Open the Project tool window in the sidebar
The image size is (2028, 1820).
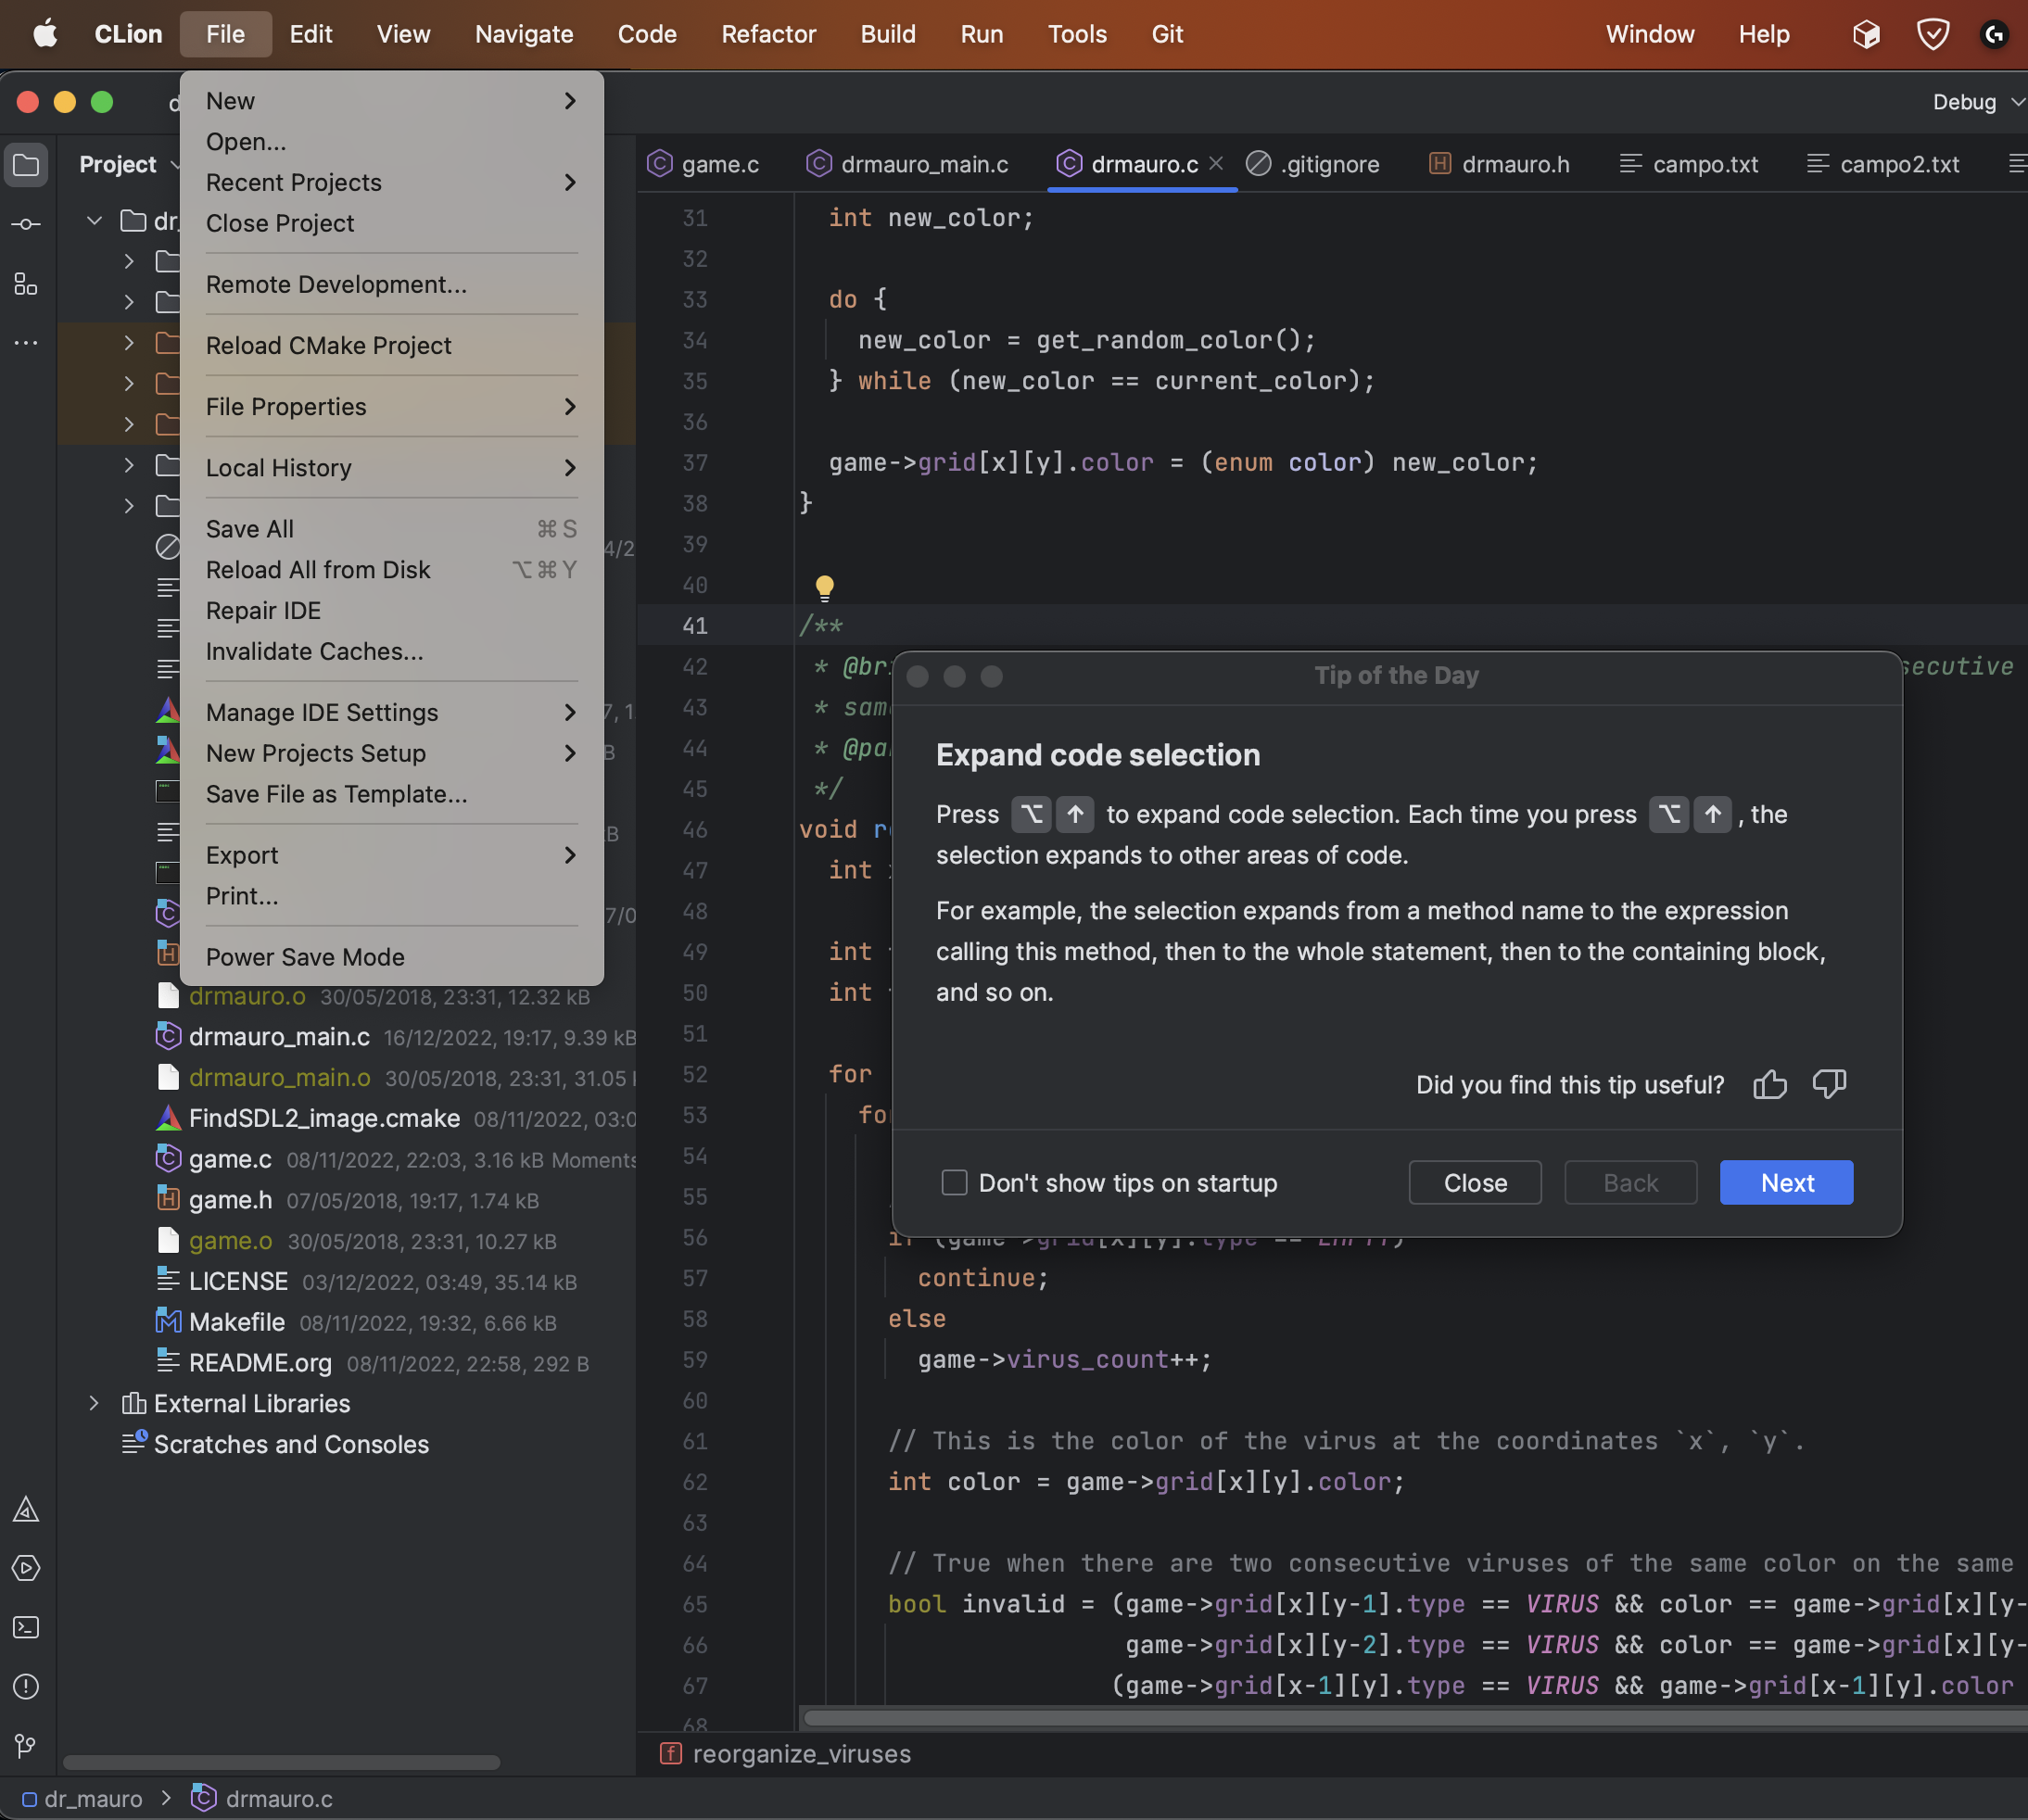tap(26, 165)
